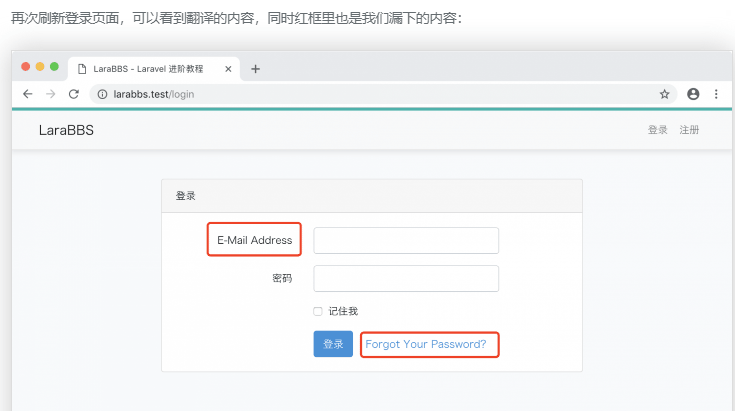This screenshot has height=411, width=735.
Task: Click the browser forward arrow
Action: point(51,94)
